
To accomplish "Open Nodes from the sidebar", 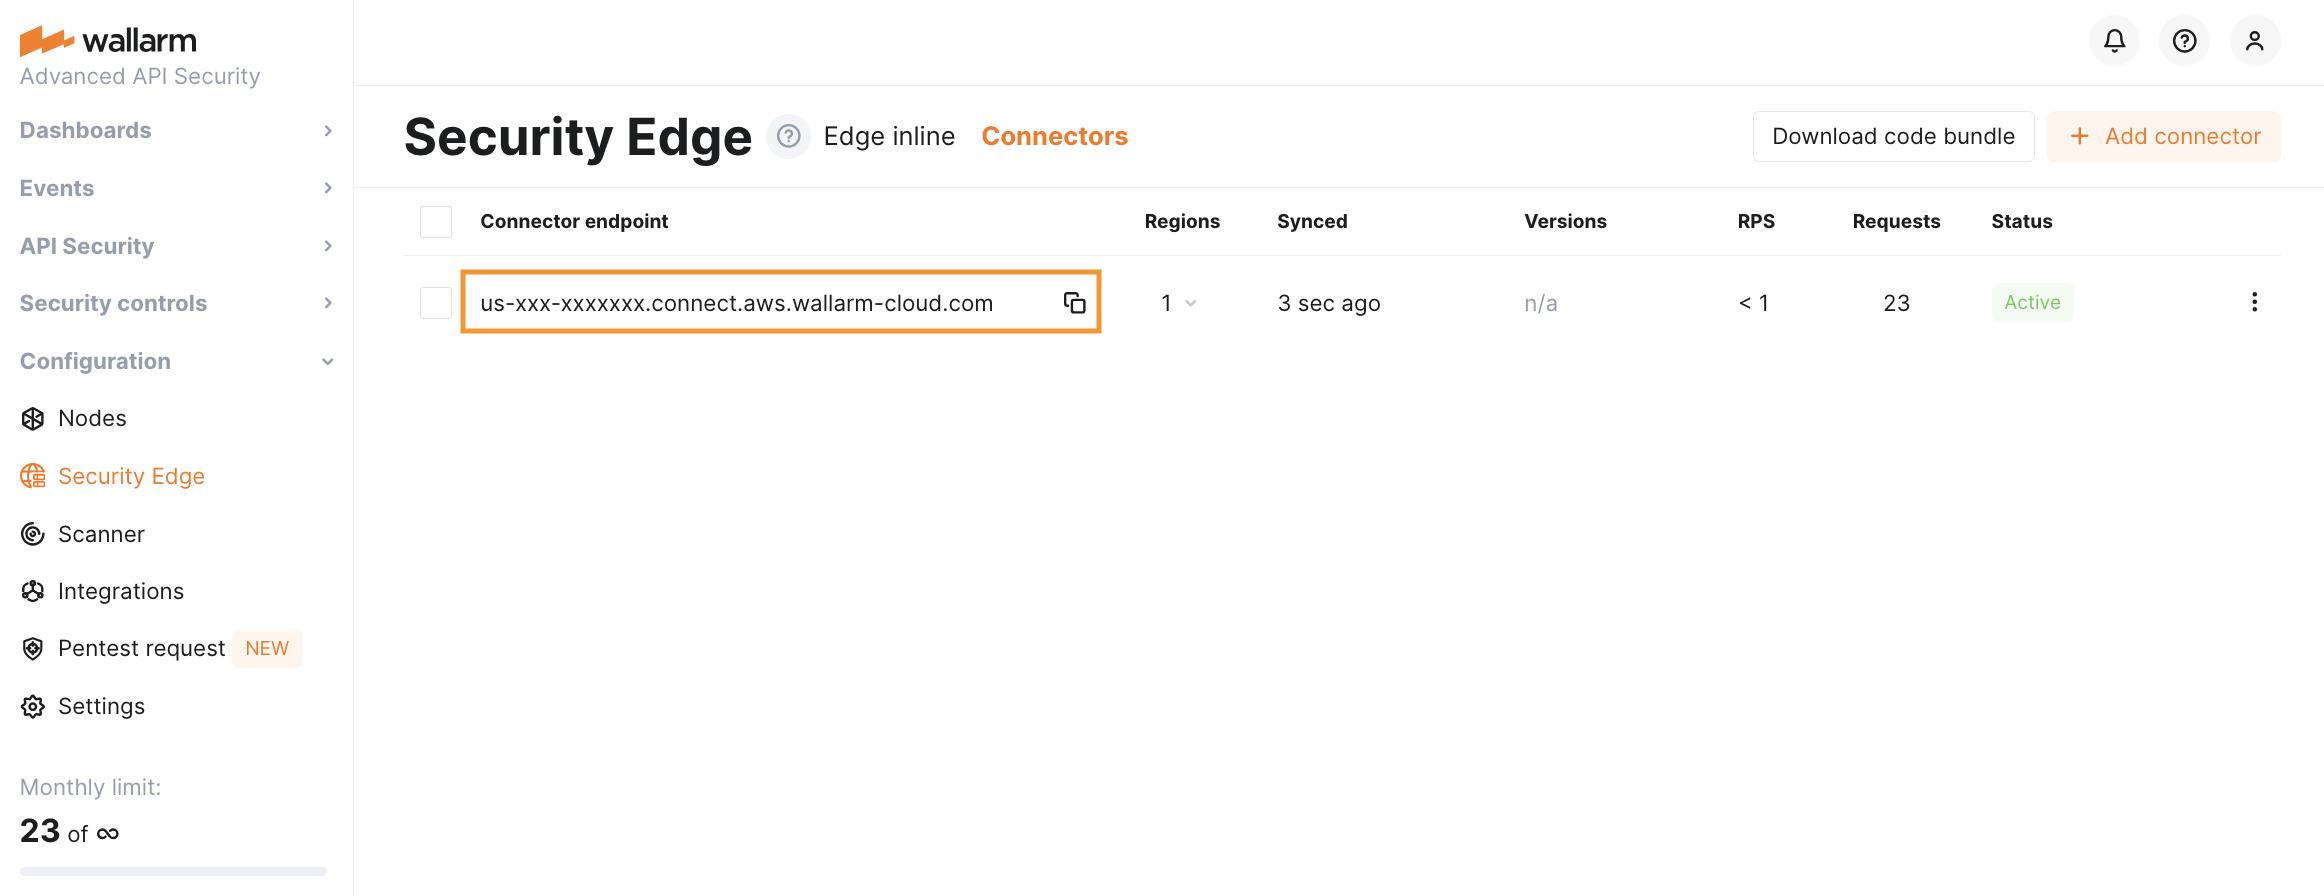I will (92, 418).
